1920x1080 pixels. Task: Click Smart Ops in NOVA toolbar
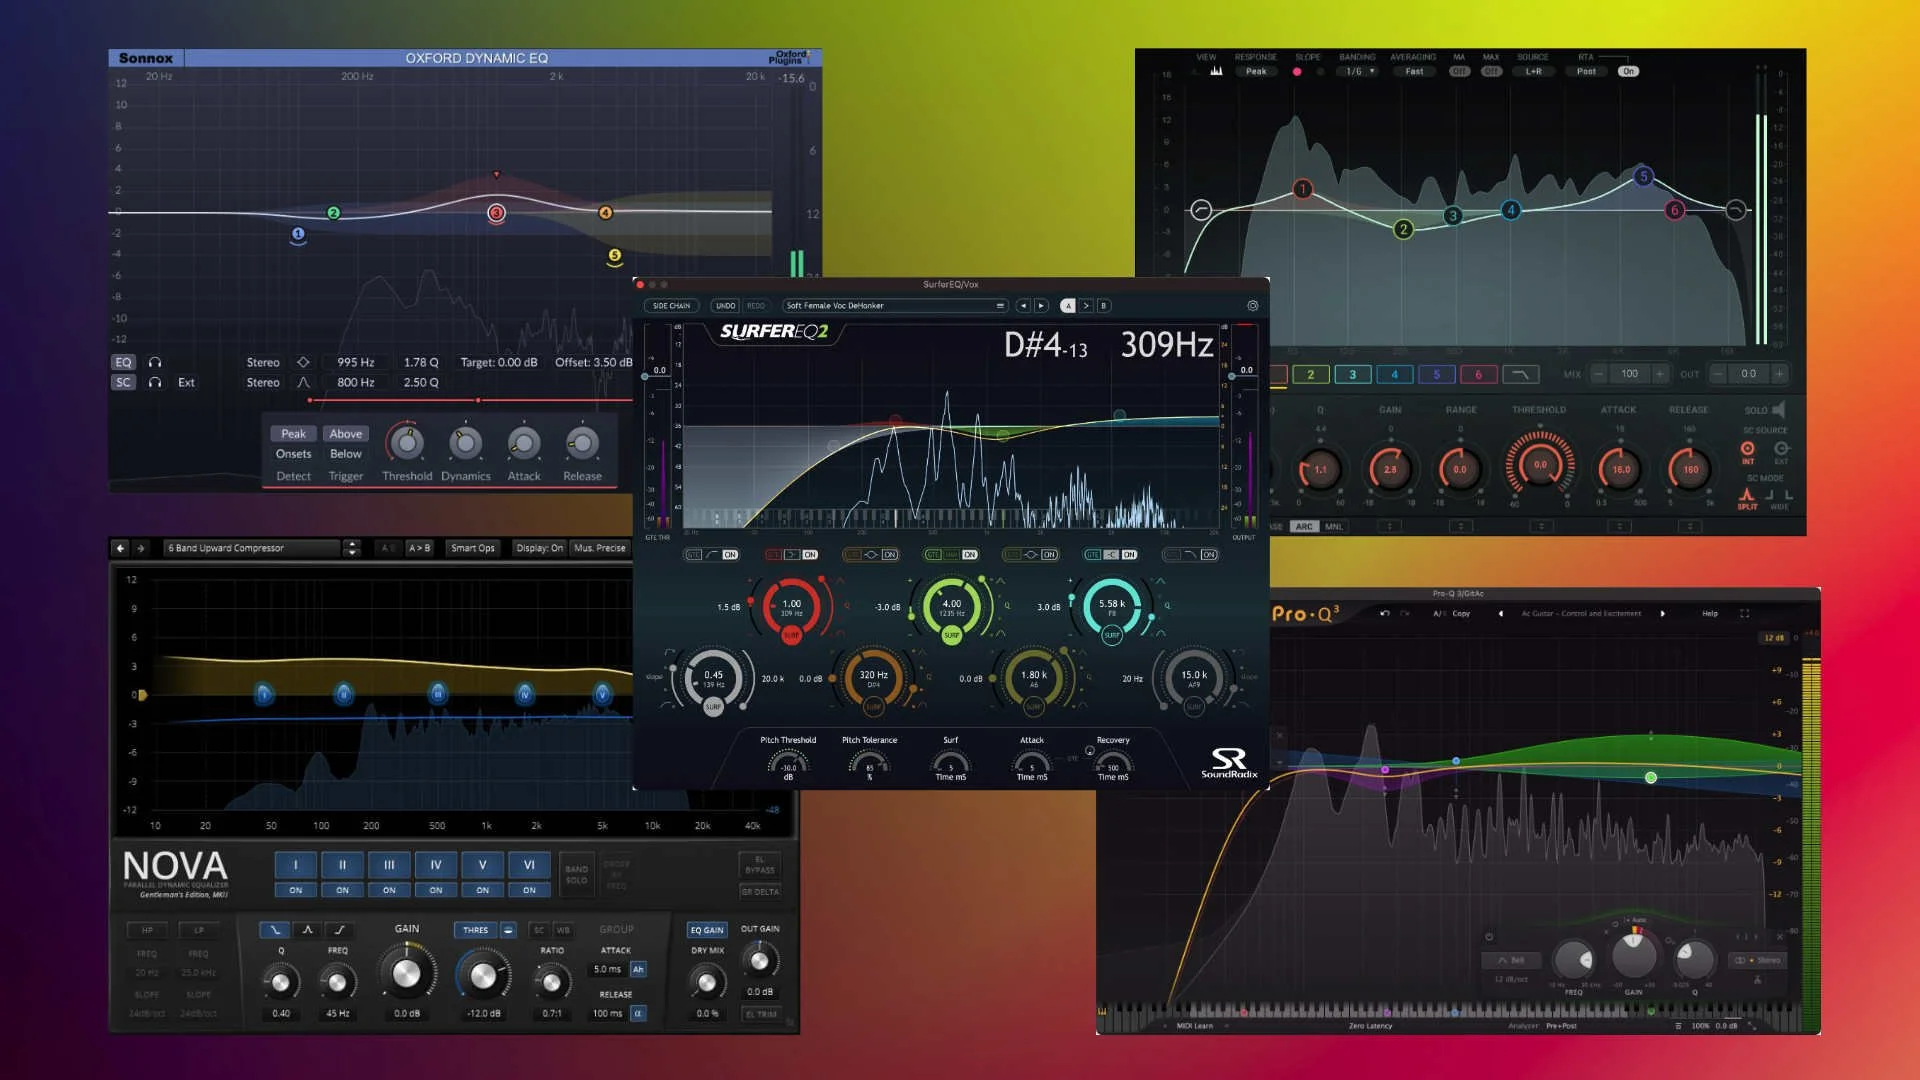(472, 548)
